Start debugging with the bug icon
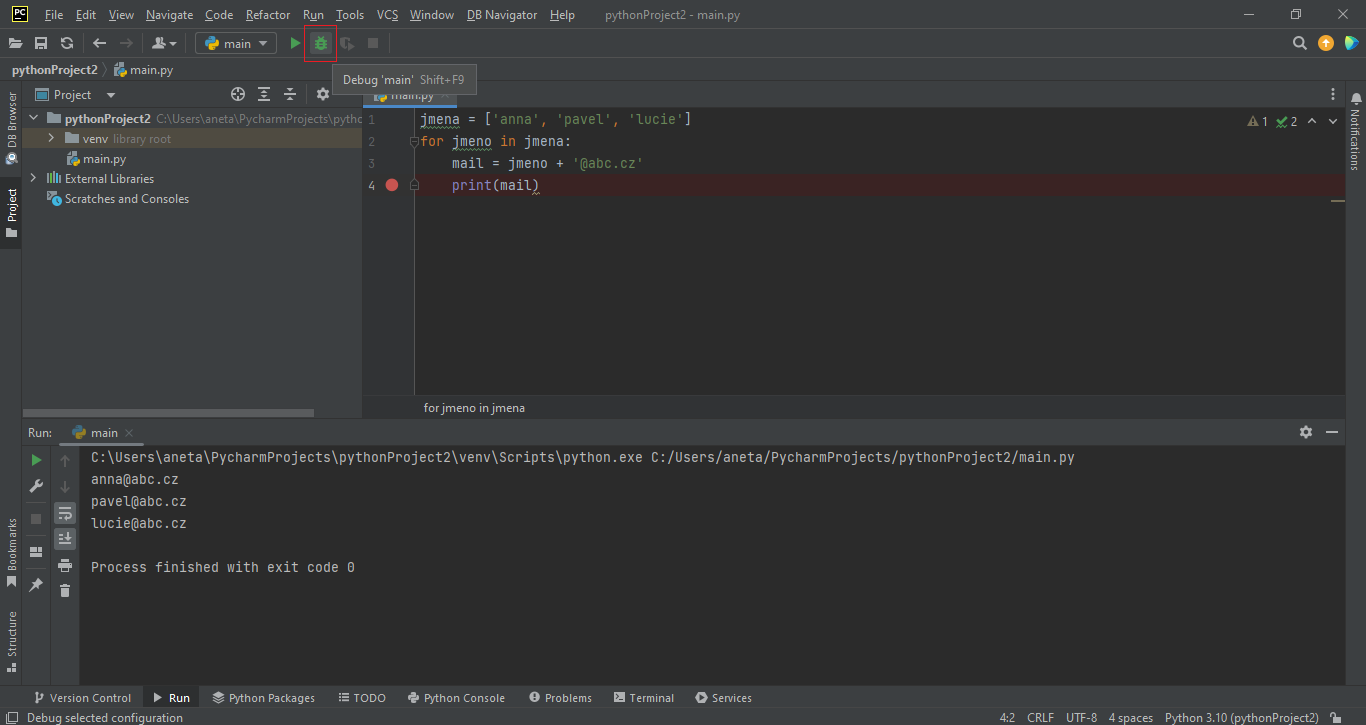 coord(320,43)
